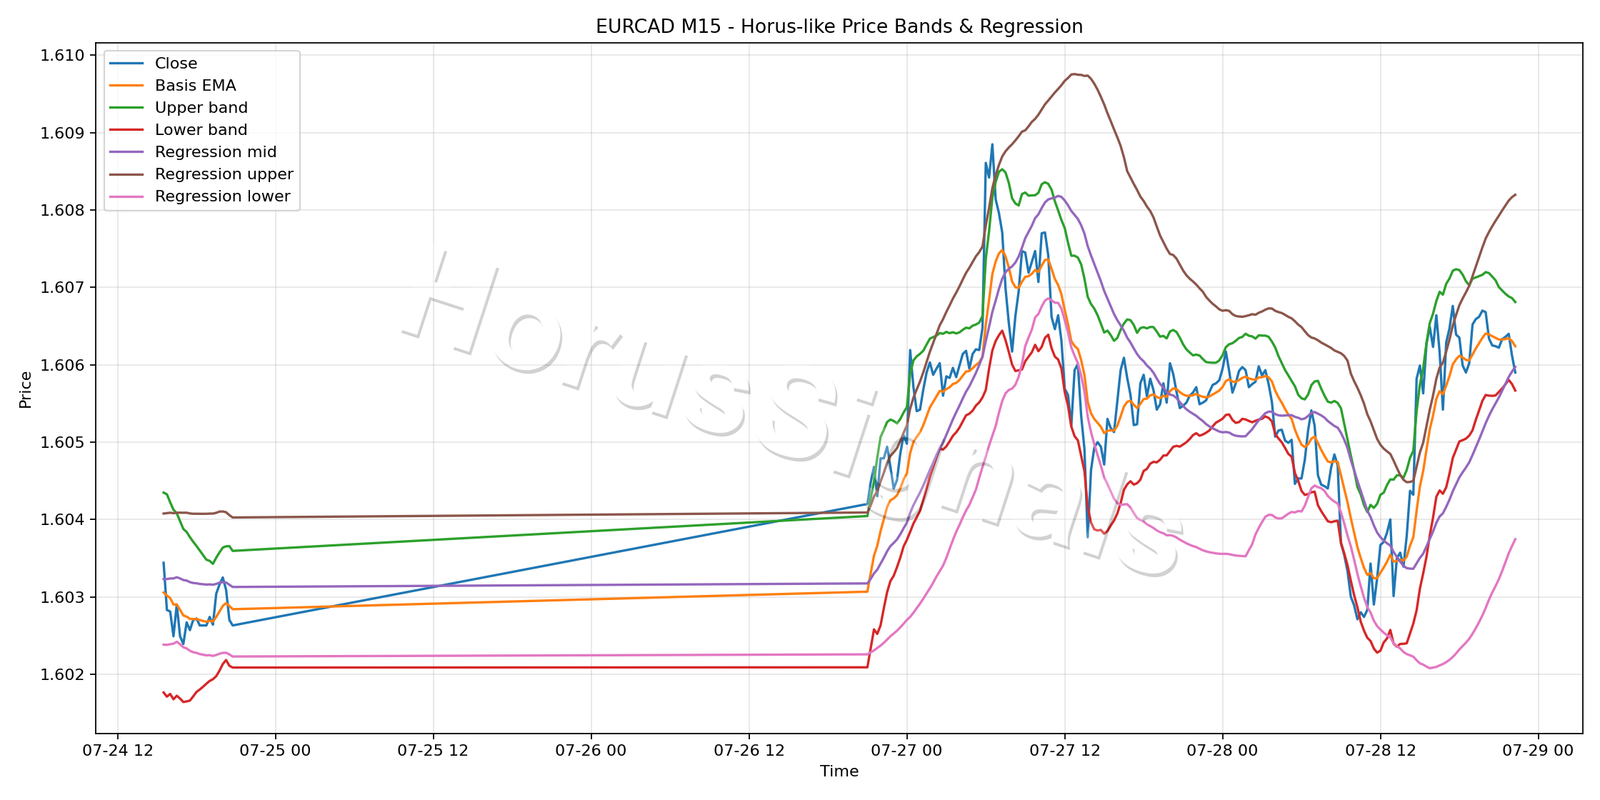Click the 1.609 y-axis tick label

point(62,133)
